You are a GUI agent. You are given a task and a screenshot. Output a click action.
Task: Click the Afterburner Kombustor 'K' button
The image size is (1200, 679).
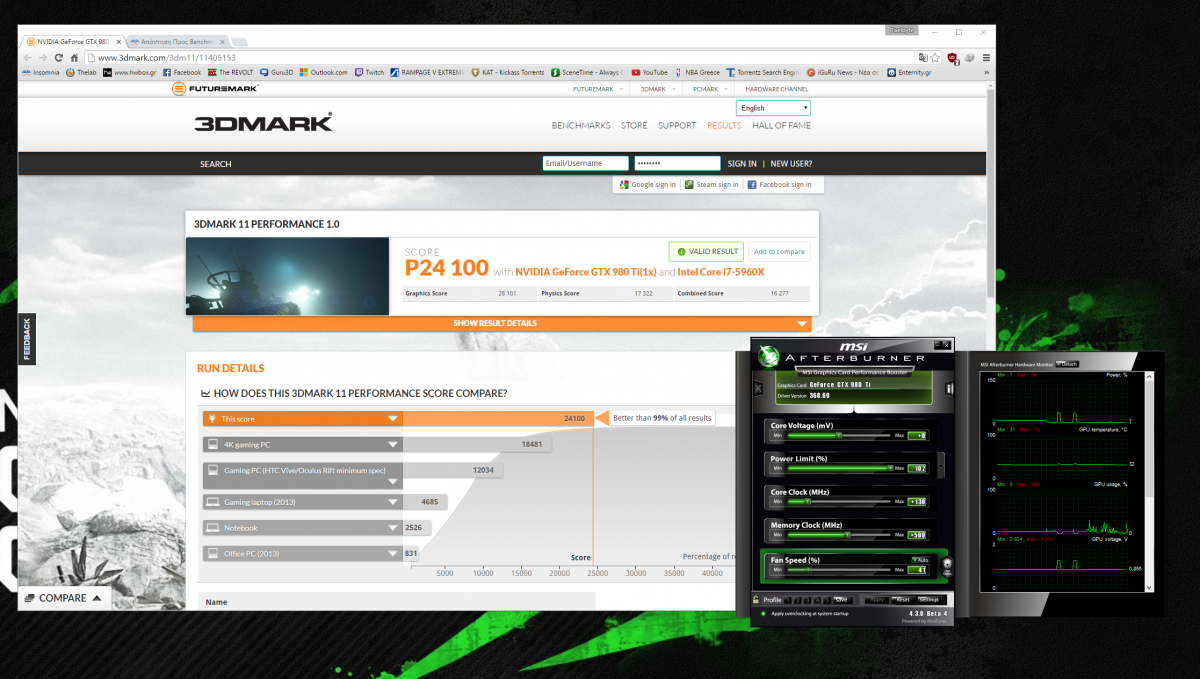click(x=758, y=387)
